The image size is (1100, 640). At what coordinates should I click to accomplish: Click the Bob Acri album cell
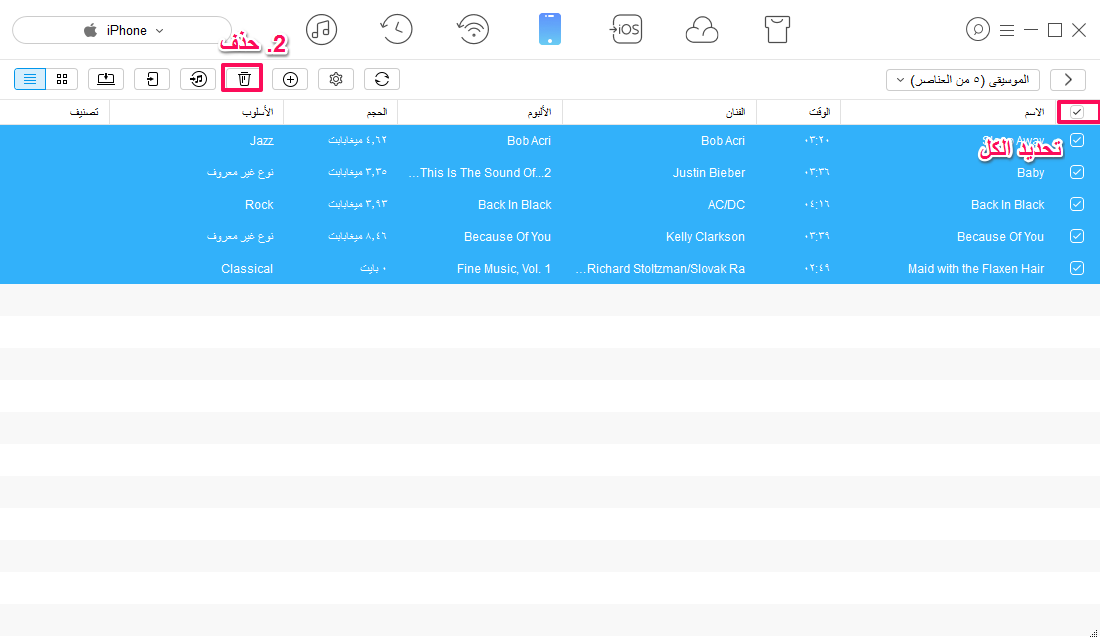529,141
